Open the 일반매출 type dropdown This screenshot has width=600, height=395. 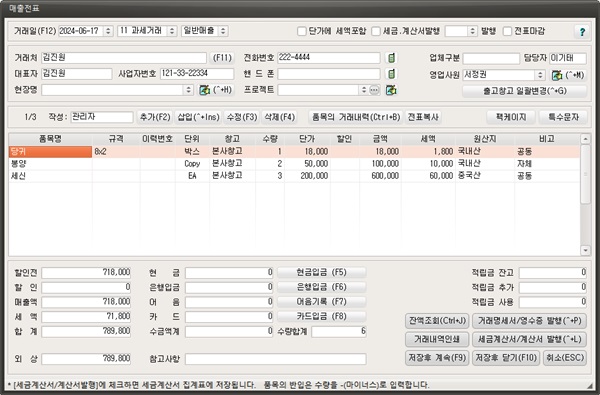(x=223, y=31)
